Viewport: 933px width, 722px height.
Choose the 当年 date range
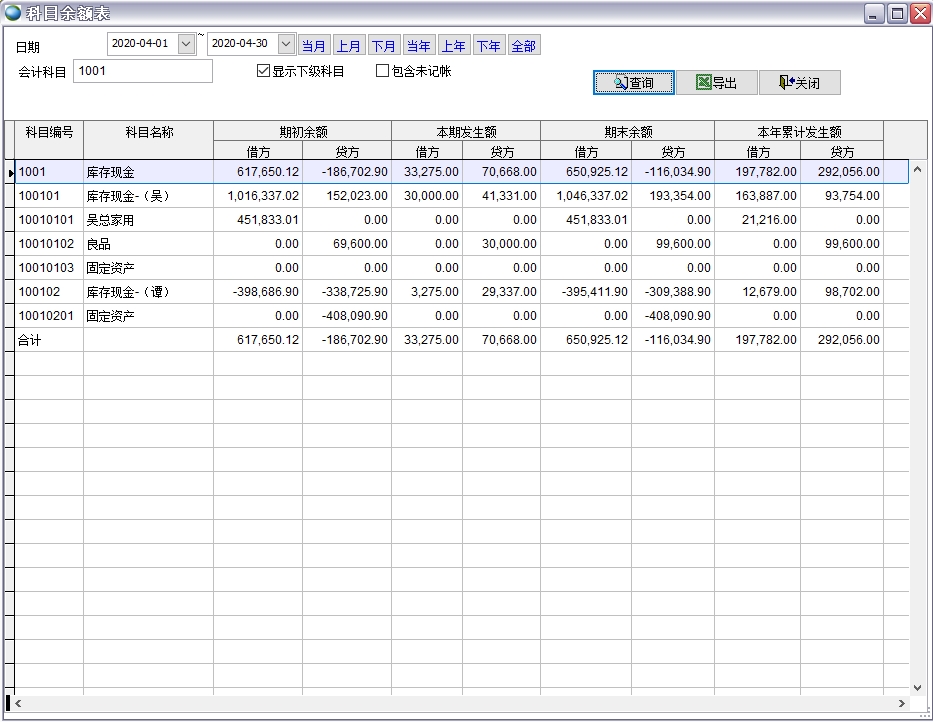pos(419,46)
